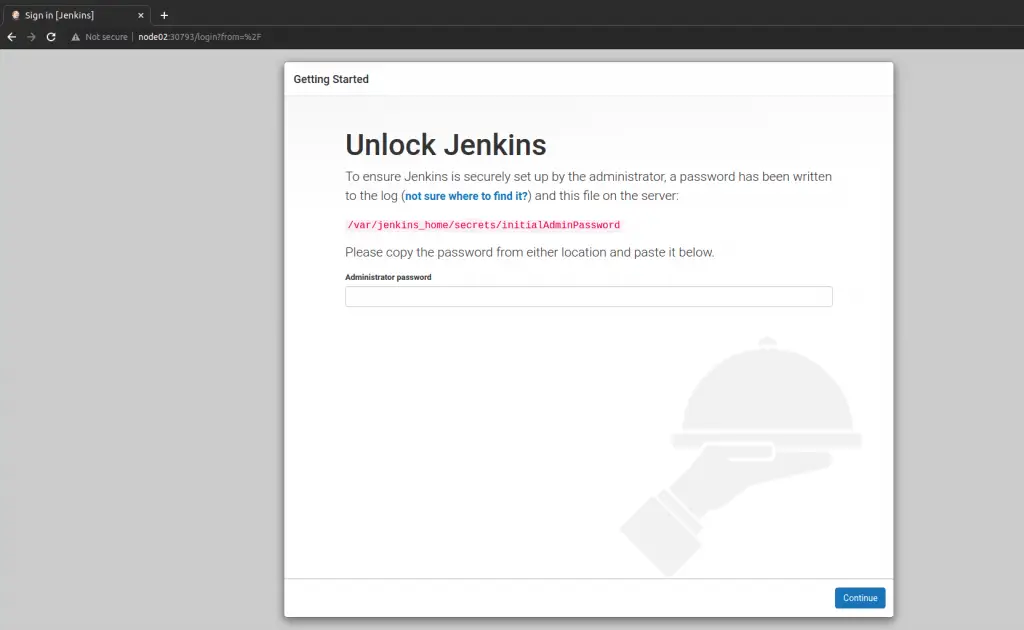Open a new browser tab
This screenshot has width=1024, height=630.
(x=165, y=15)
